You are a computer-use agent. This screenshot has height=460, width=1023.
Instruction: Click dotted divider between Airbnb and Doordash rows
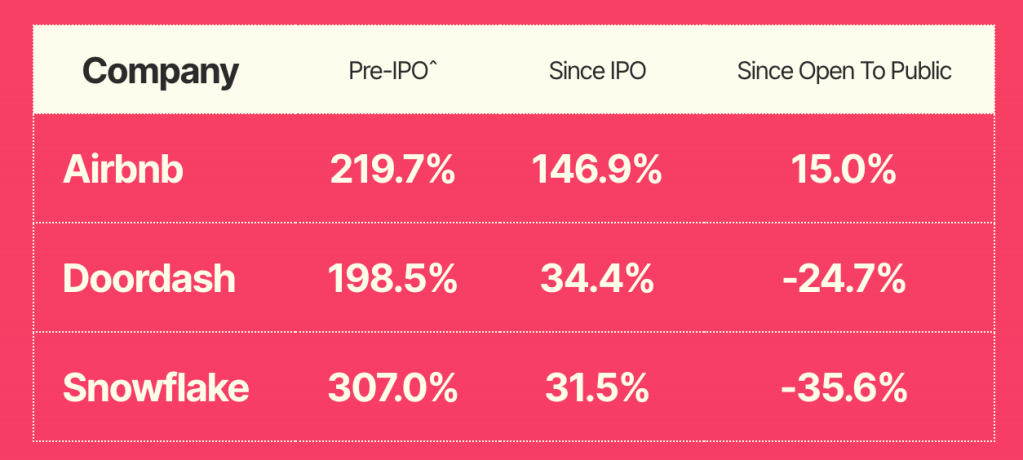tap(514, 222)
